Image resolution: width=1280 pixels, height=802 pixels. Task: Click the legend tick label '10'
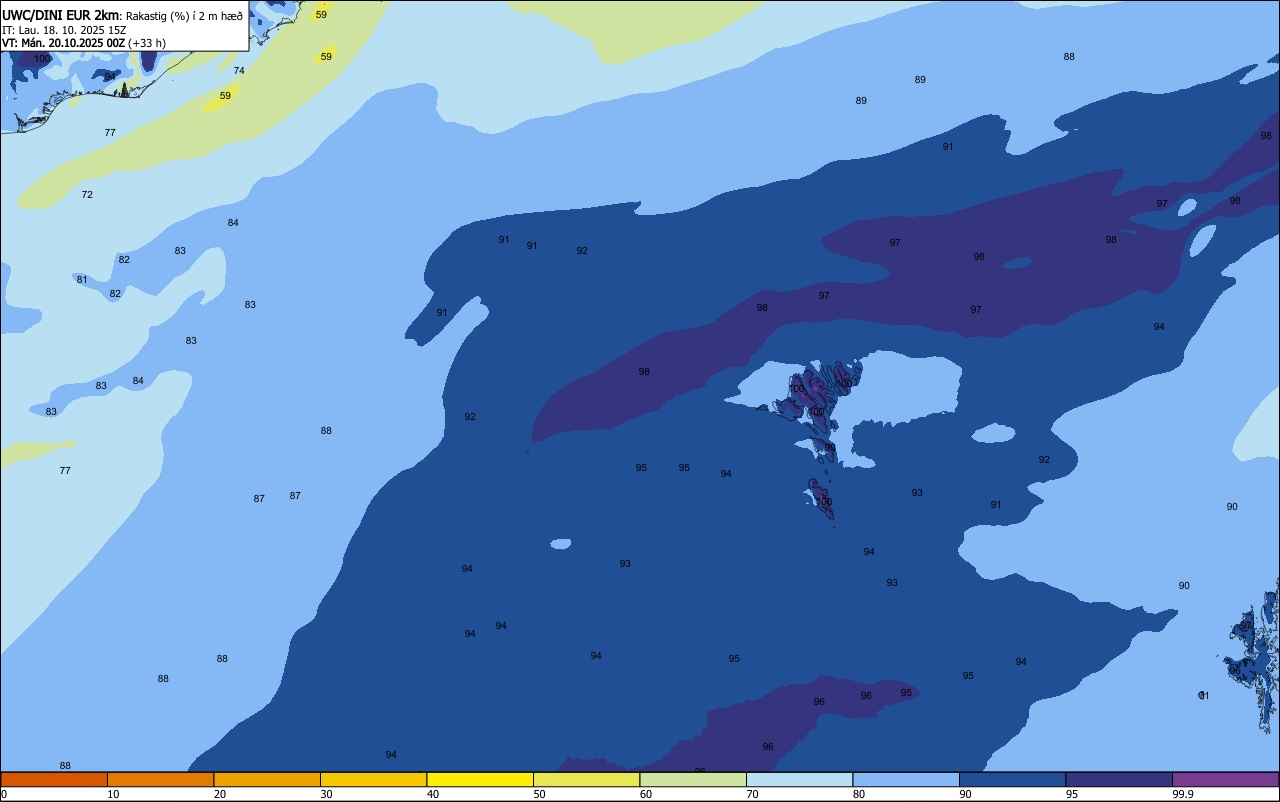tap(113, 794)
